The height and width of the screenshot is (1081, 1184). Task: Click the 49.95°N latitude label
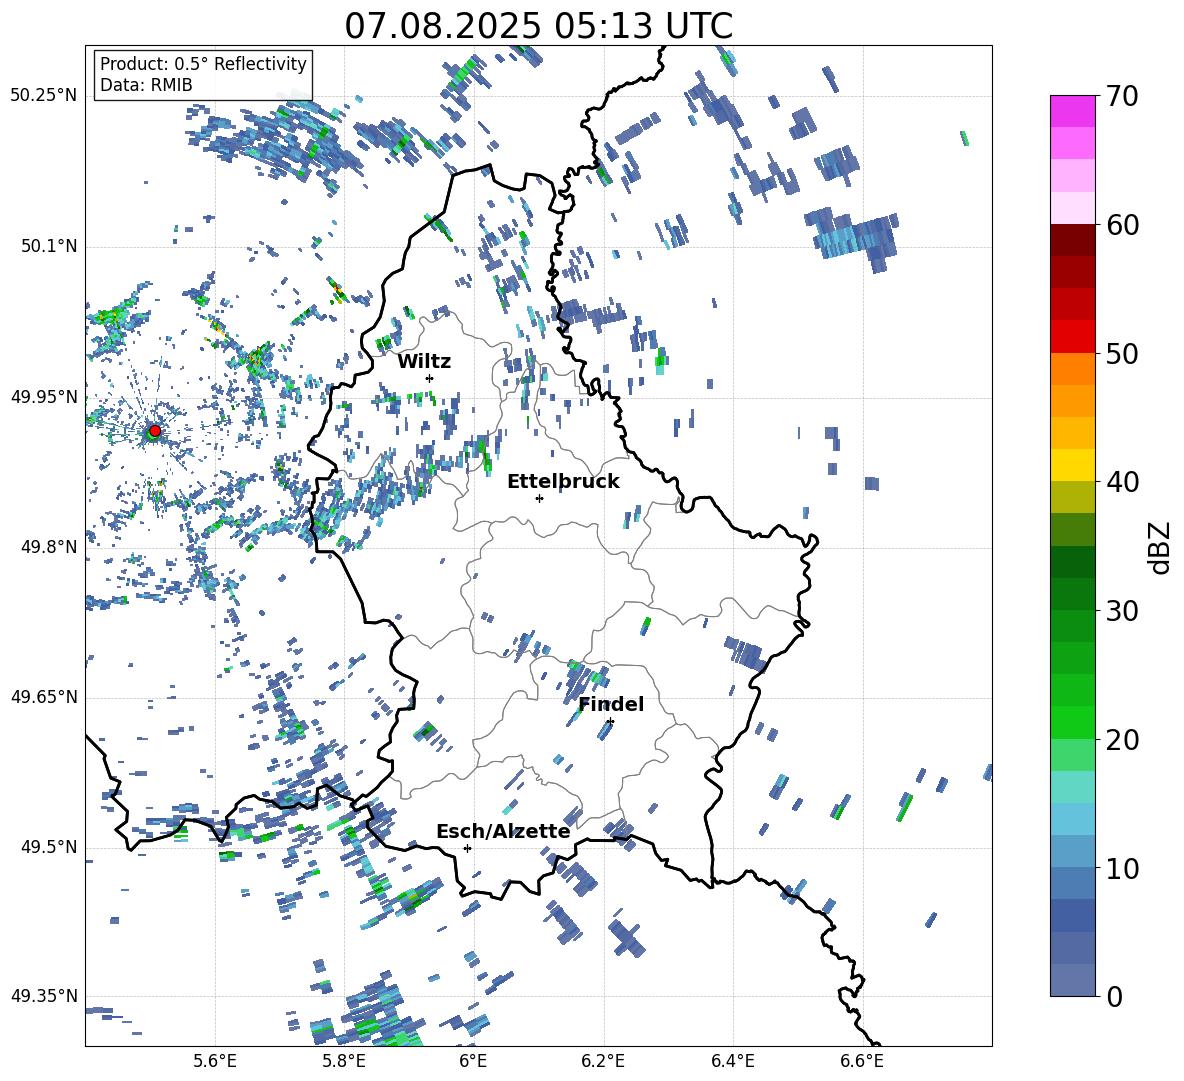(44, 396)
